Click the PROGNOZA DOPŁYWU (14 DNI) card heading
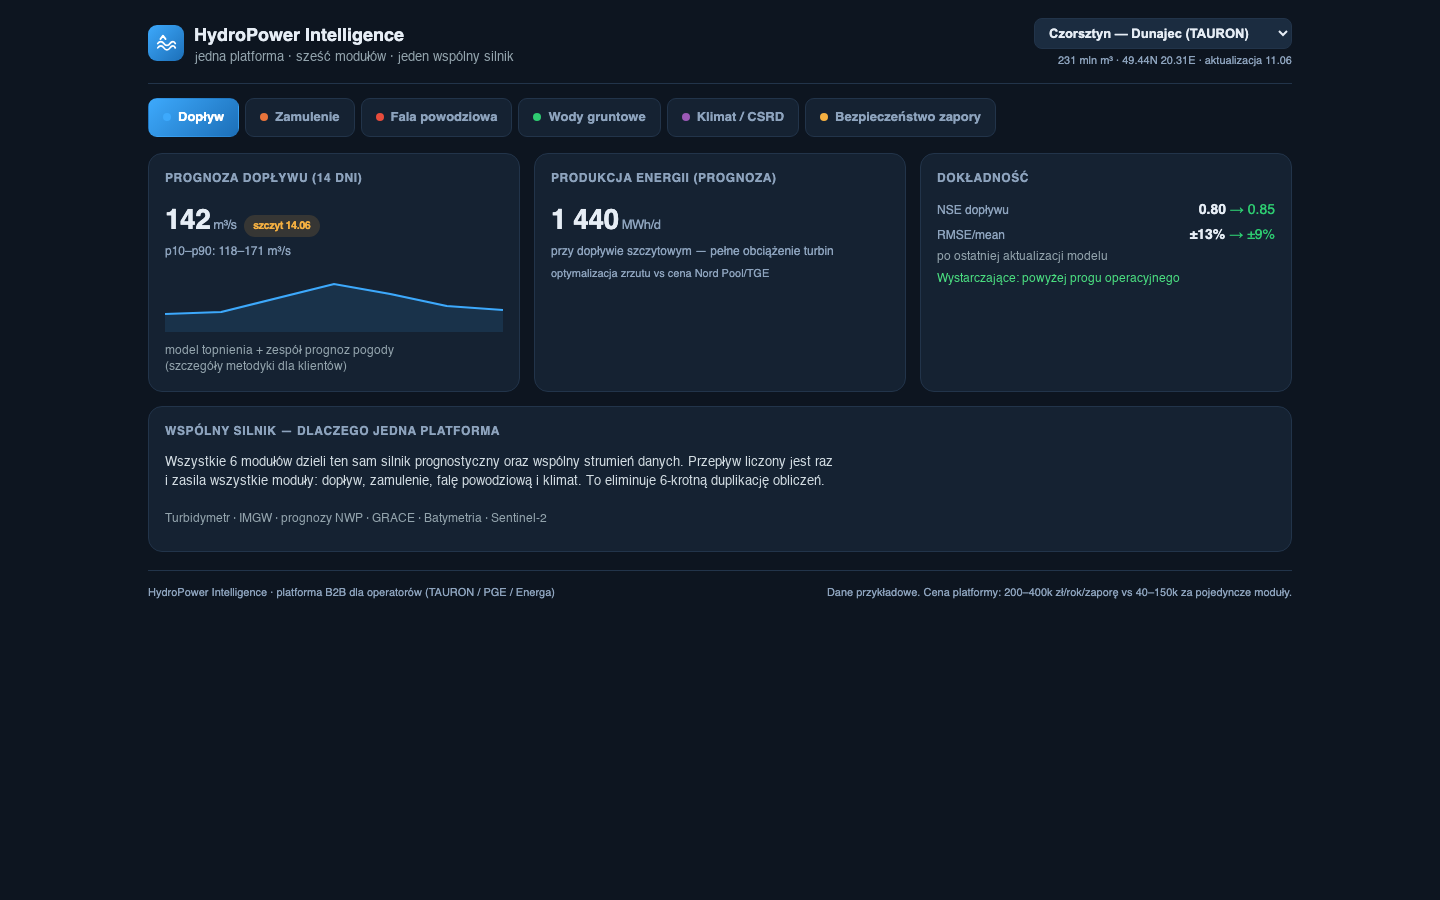This screenshot has width=1440, height=900. tap(264, 178)
